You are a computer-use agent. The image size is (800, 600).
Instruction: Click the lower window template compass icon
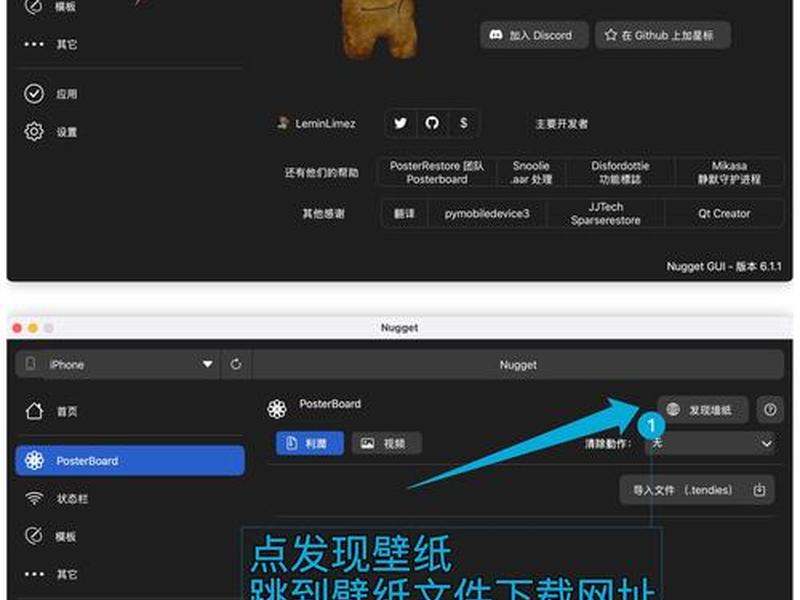click(x=34, y=536)
